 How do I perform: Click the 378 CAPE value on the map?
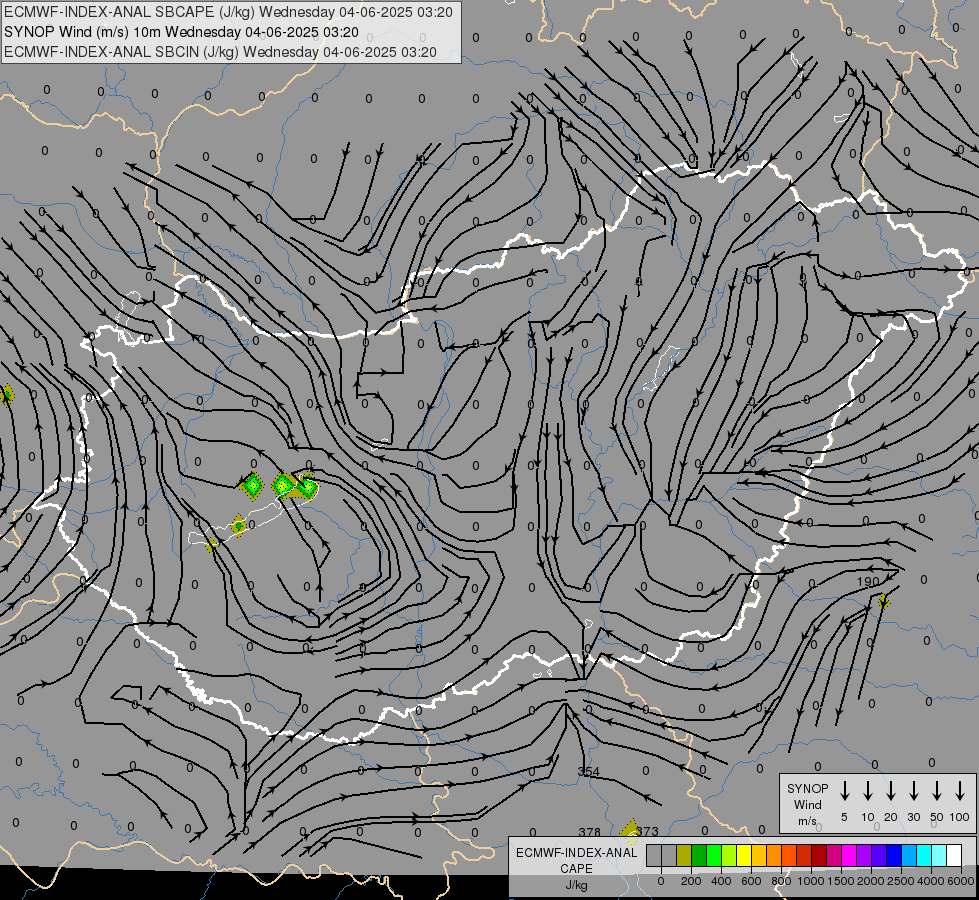coord(589,832)
